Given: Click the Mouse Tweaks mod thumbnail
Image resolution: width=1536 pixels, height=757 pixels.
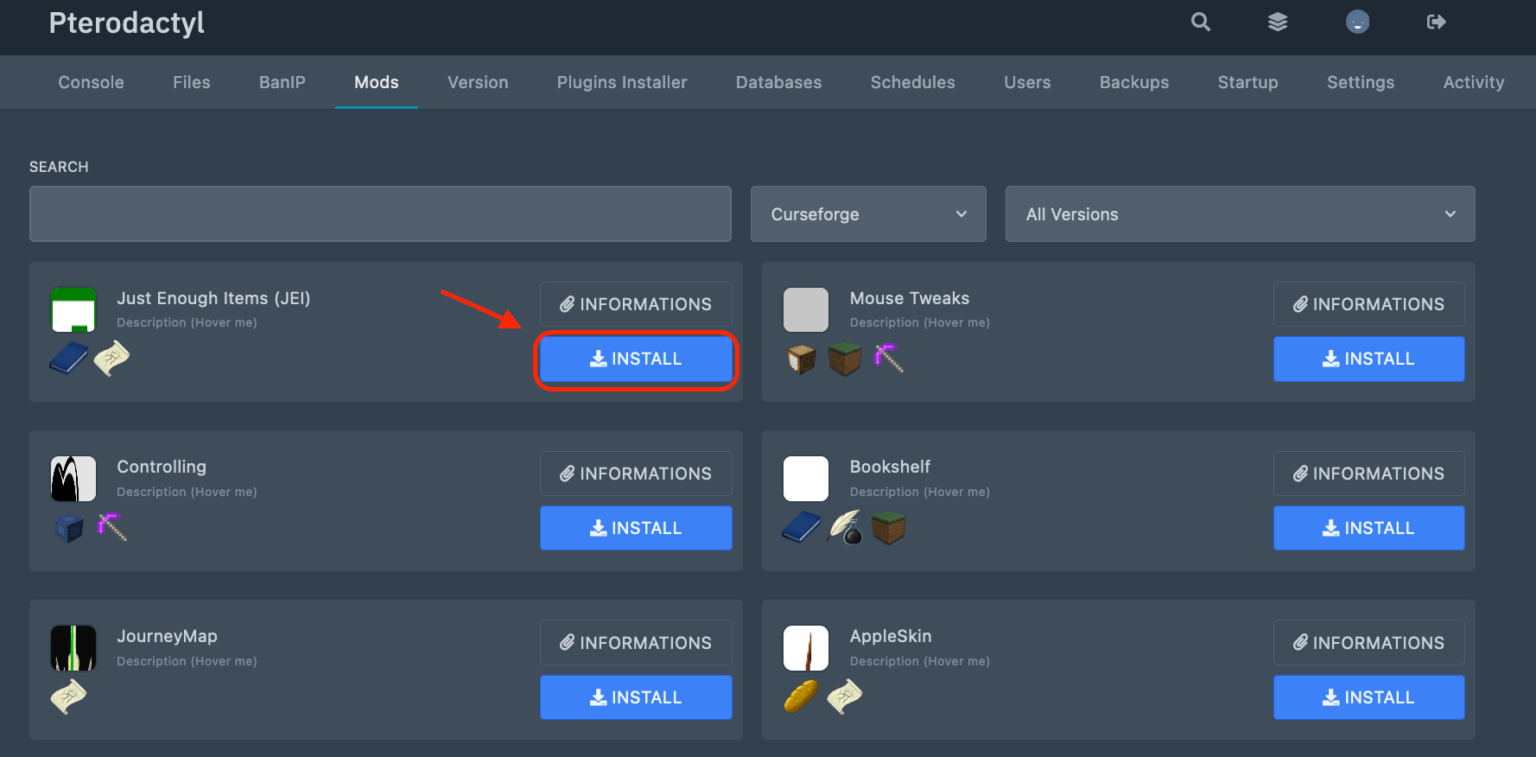Looking at the screenshot, I should pos(806,309).
